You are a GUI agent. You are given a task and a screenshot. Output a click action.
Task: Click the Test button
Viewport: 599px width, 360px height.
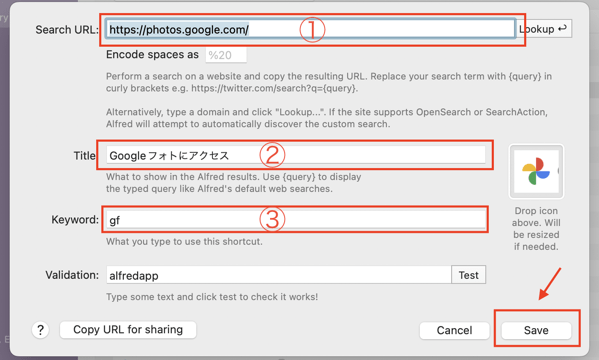[x=468, y=275]
